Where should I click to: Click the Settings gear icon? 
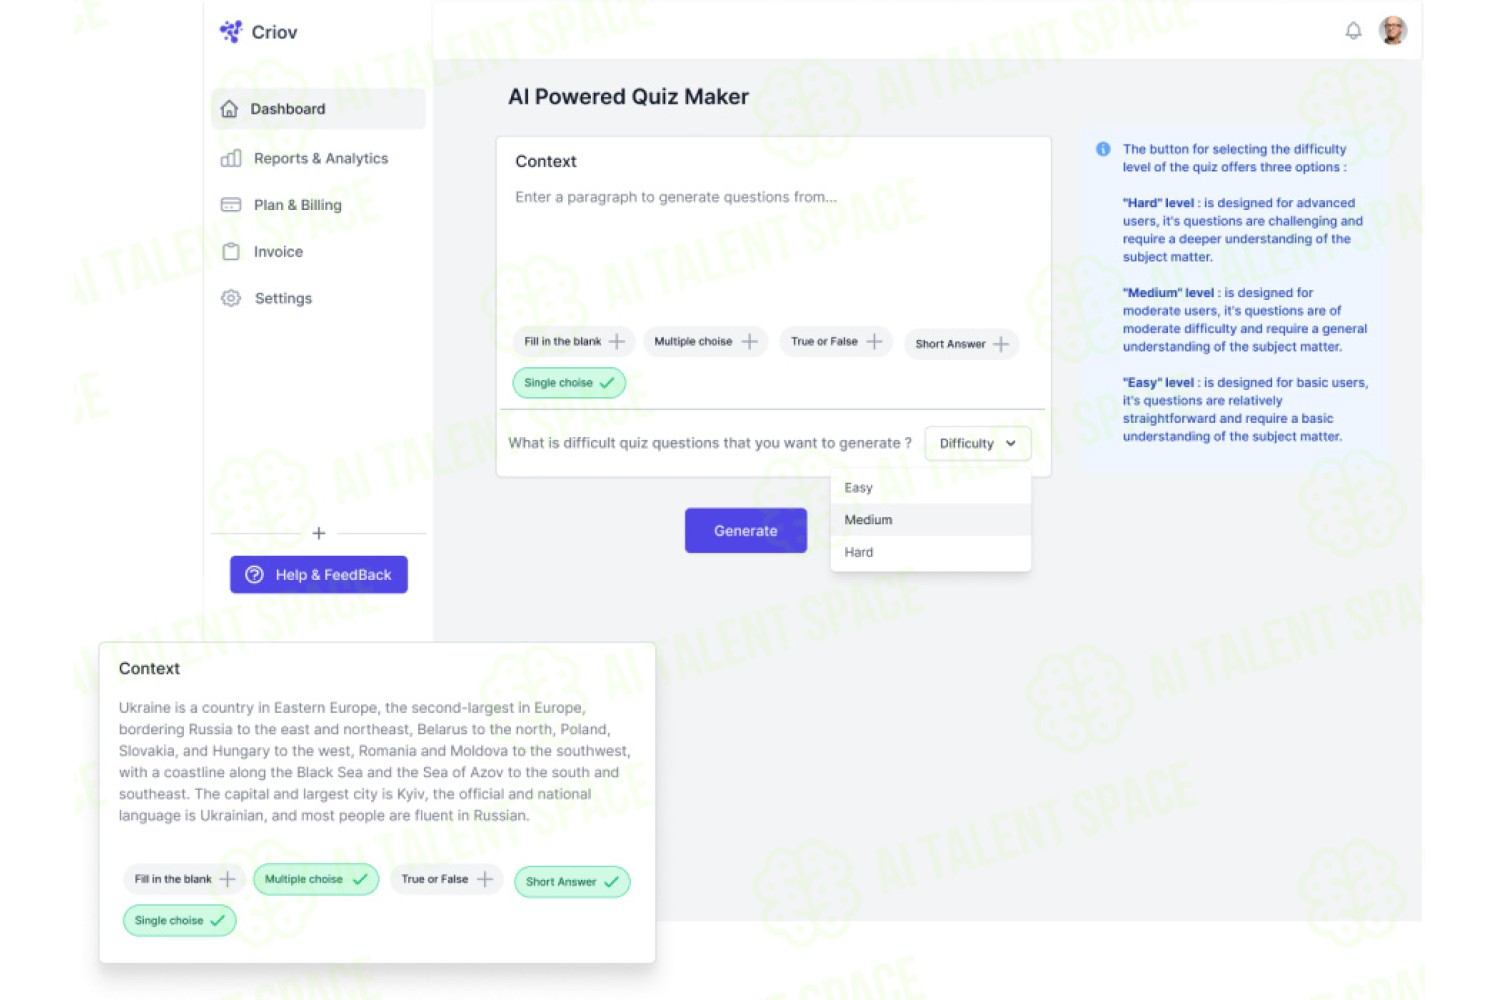click(x=231, y=298)
